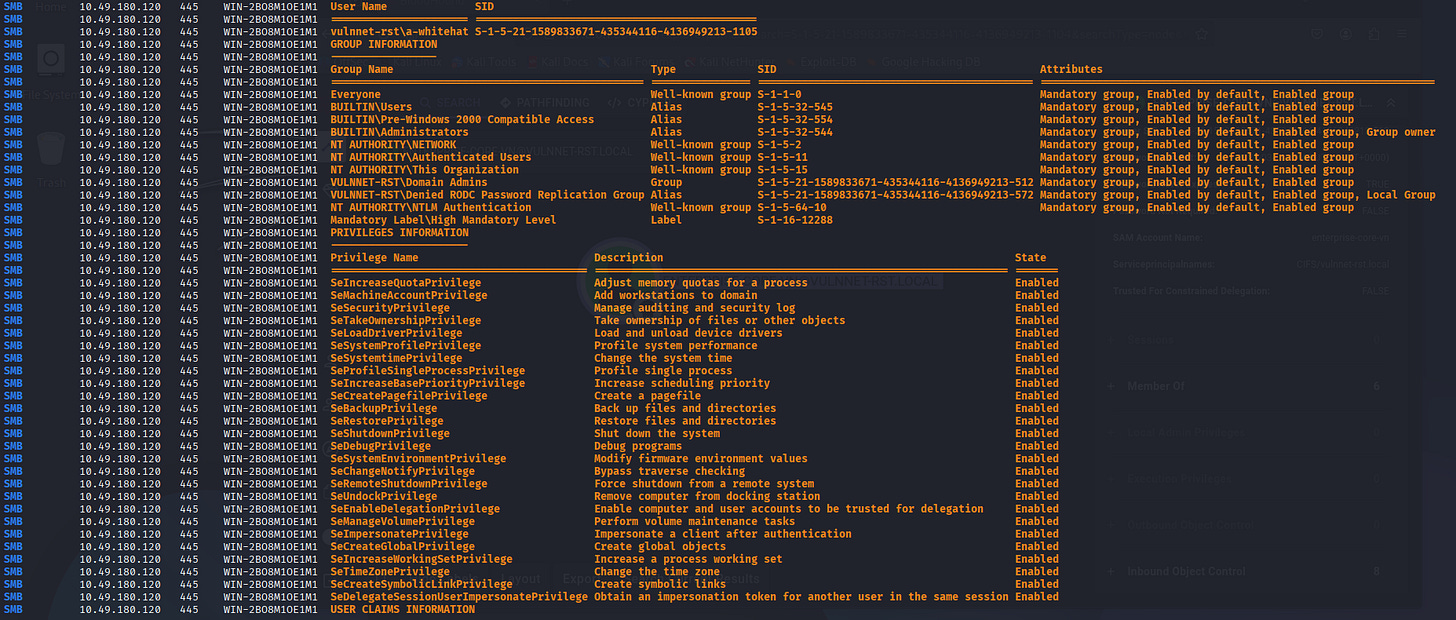
Task: Click the bookmark star in address bar
Action: [1201, 34]
